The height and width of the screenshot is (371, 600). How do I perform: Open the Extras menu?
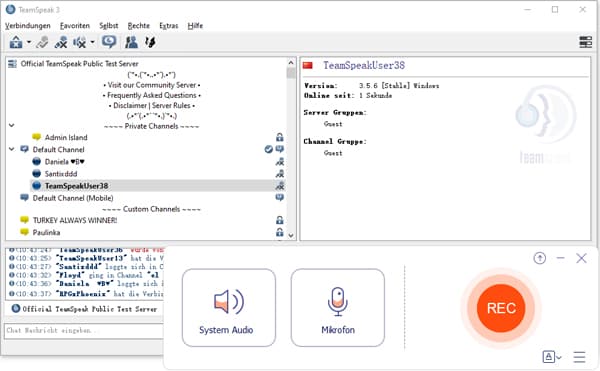169,26
